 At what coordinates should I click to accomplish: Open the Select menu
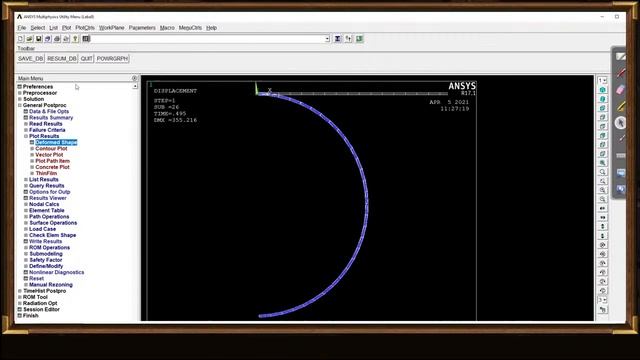pos(38,28)
